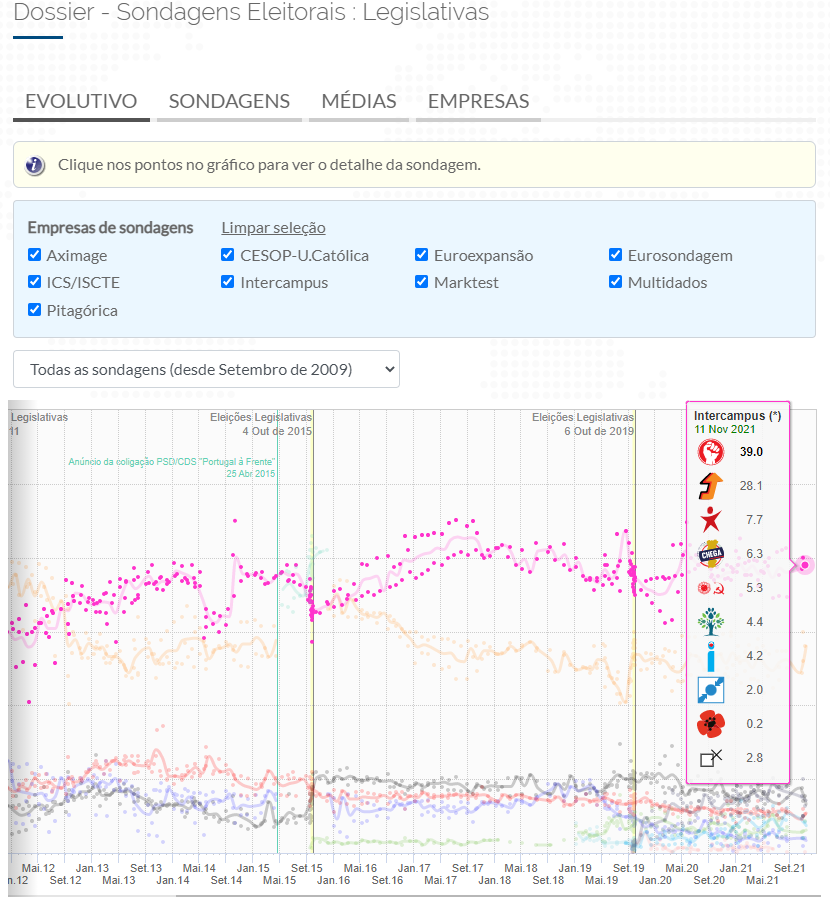Click the Livre red poppy icon

click(x=710, y=724)
